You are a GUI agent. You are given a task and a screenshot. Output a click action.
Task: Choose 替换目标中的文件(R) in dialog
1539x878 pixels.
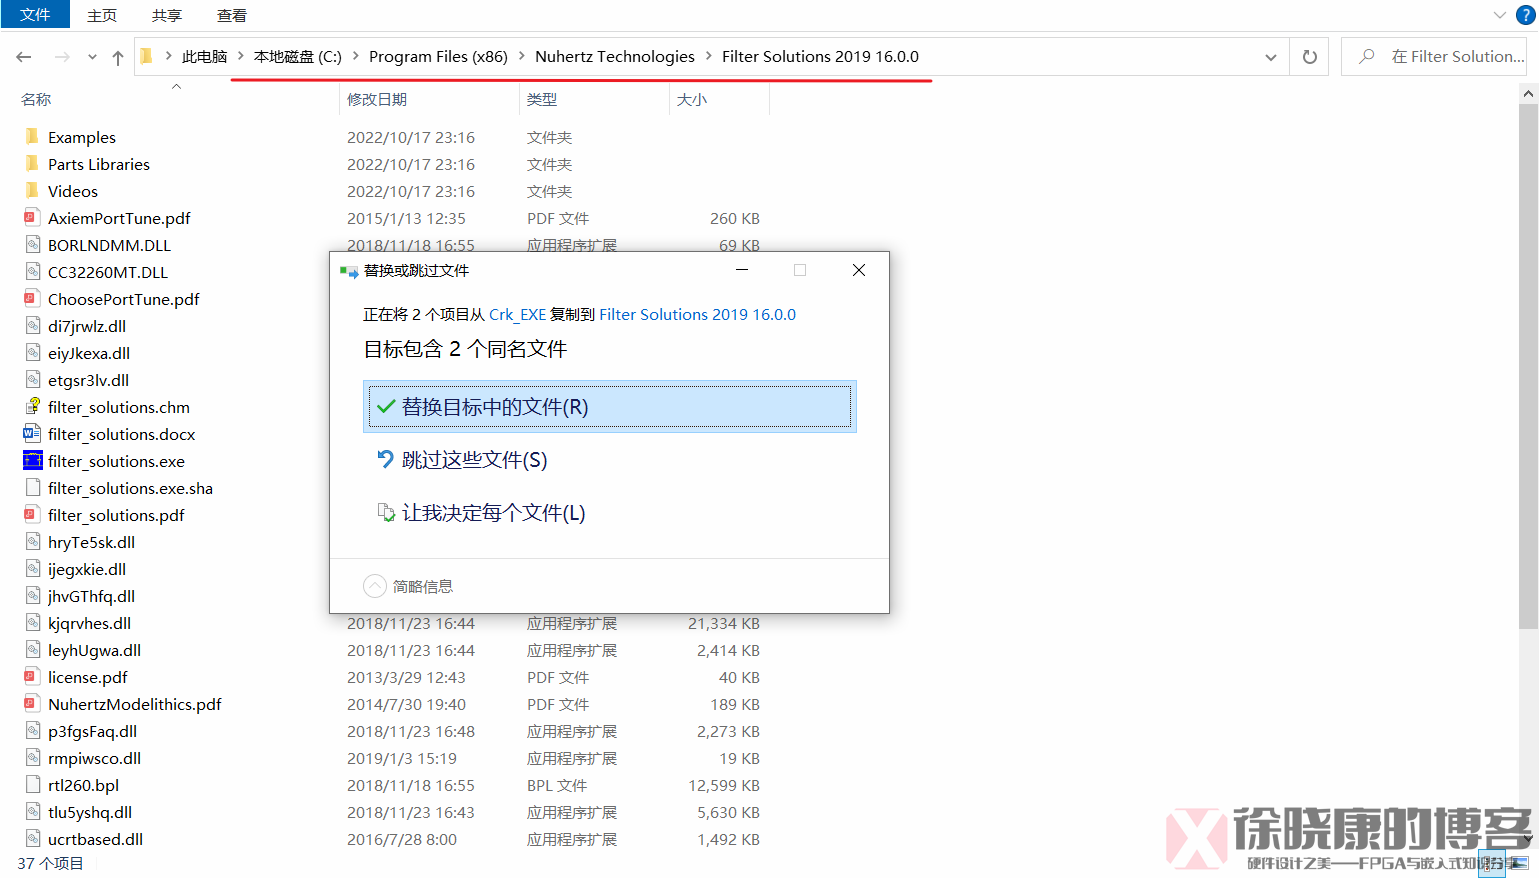pyautogui.click(x=610, y=407)
